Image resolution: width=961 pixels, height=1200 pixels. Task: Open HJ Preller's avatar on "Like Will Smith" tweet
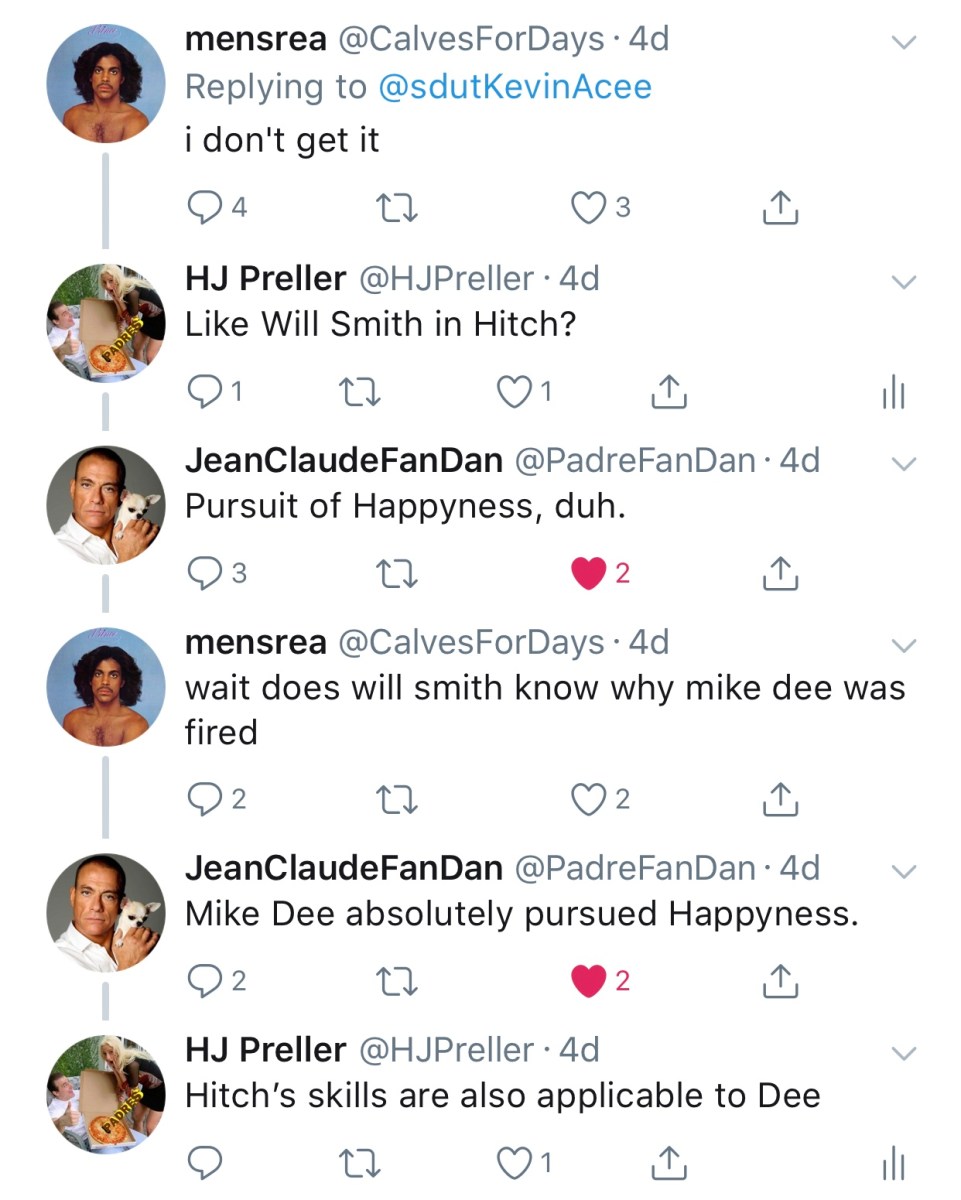[x=106, y=326]
